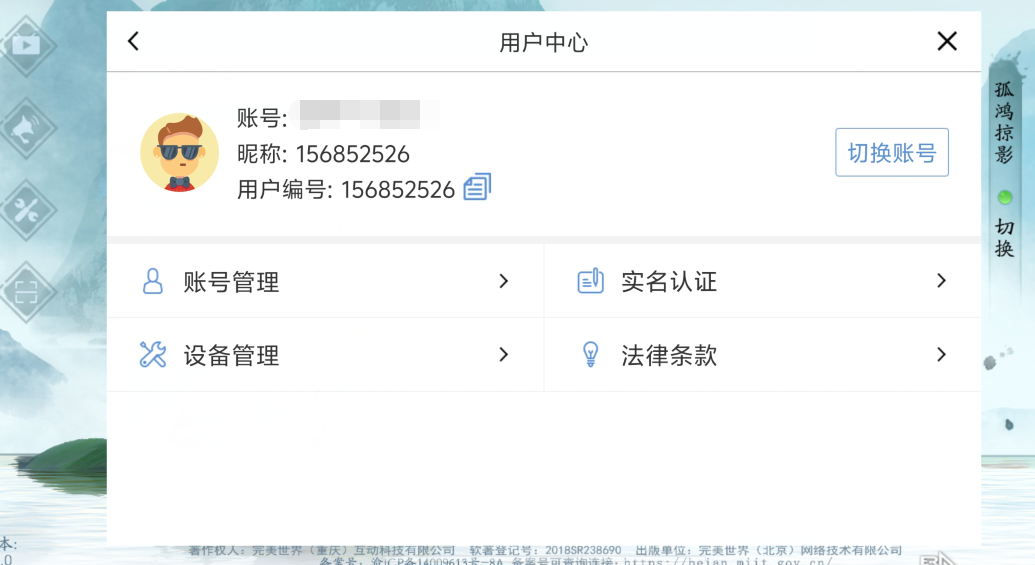Select the 昵称: 156852526 text

[323, 154]
